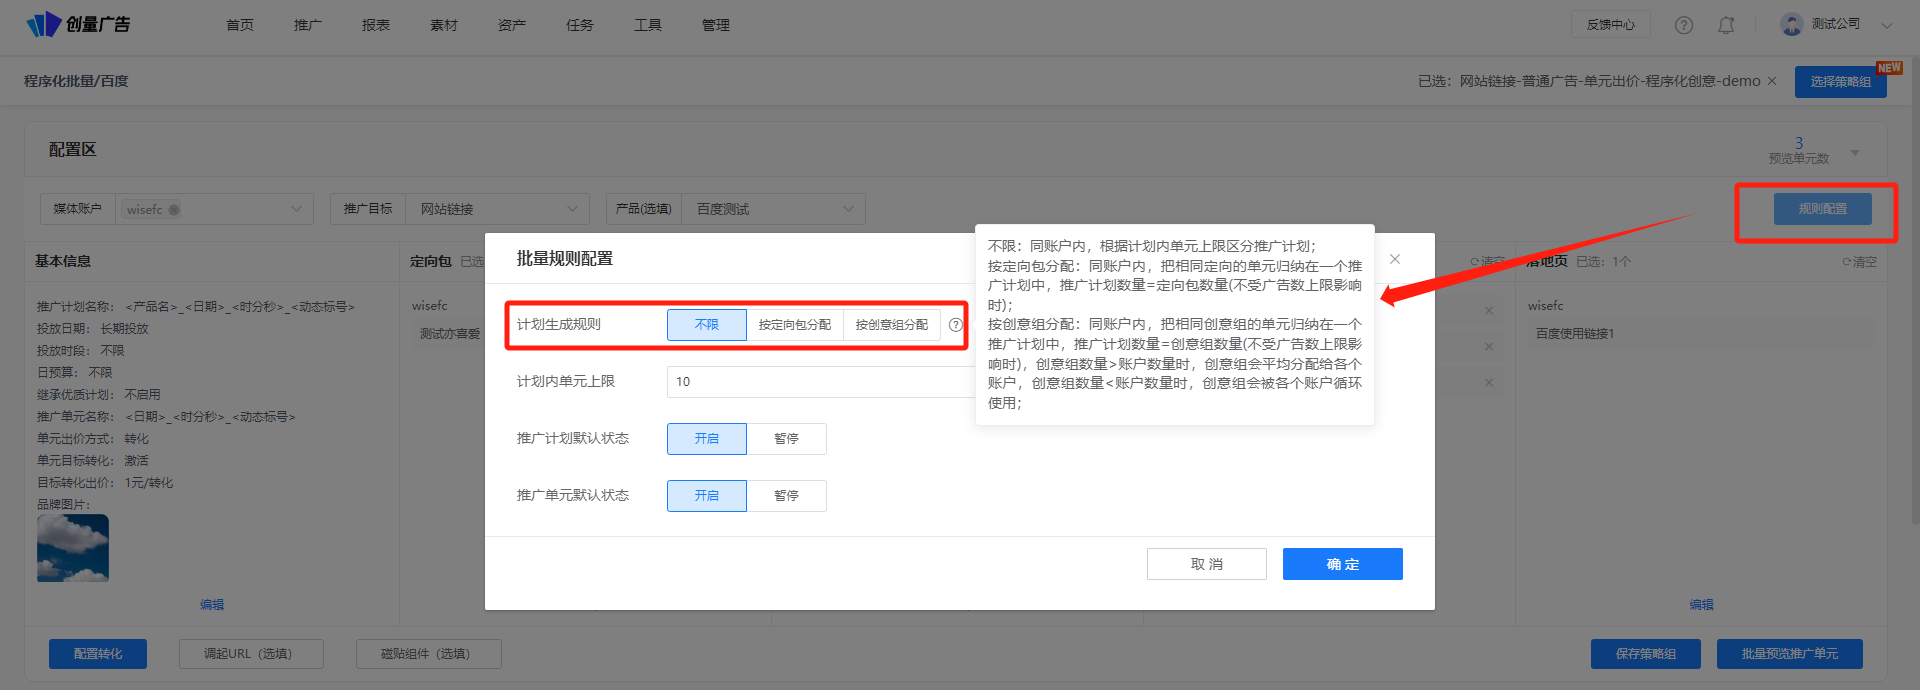Viewport: 1920px width, 690px height.
Task: Click help icon beside 计划生成规则 options
Action: [955, 325]
